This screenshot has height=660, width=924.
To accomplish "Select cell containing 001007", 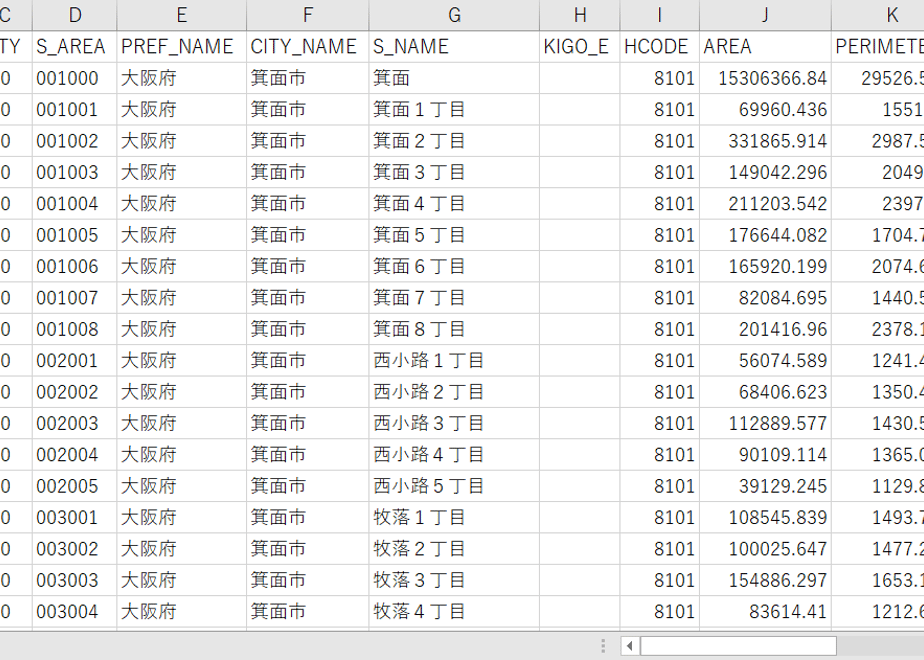I will click(74, 298).
